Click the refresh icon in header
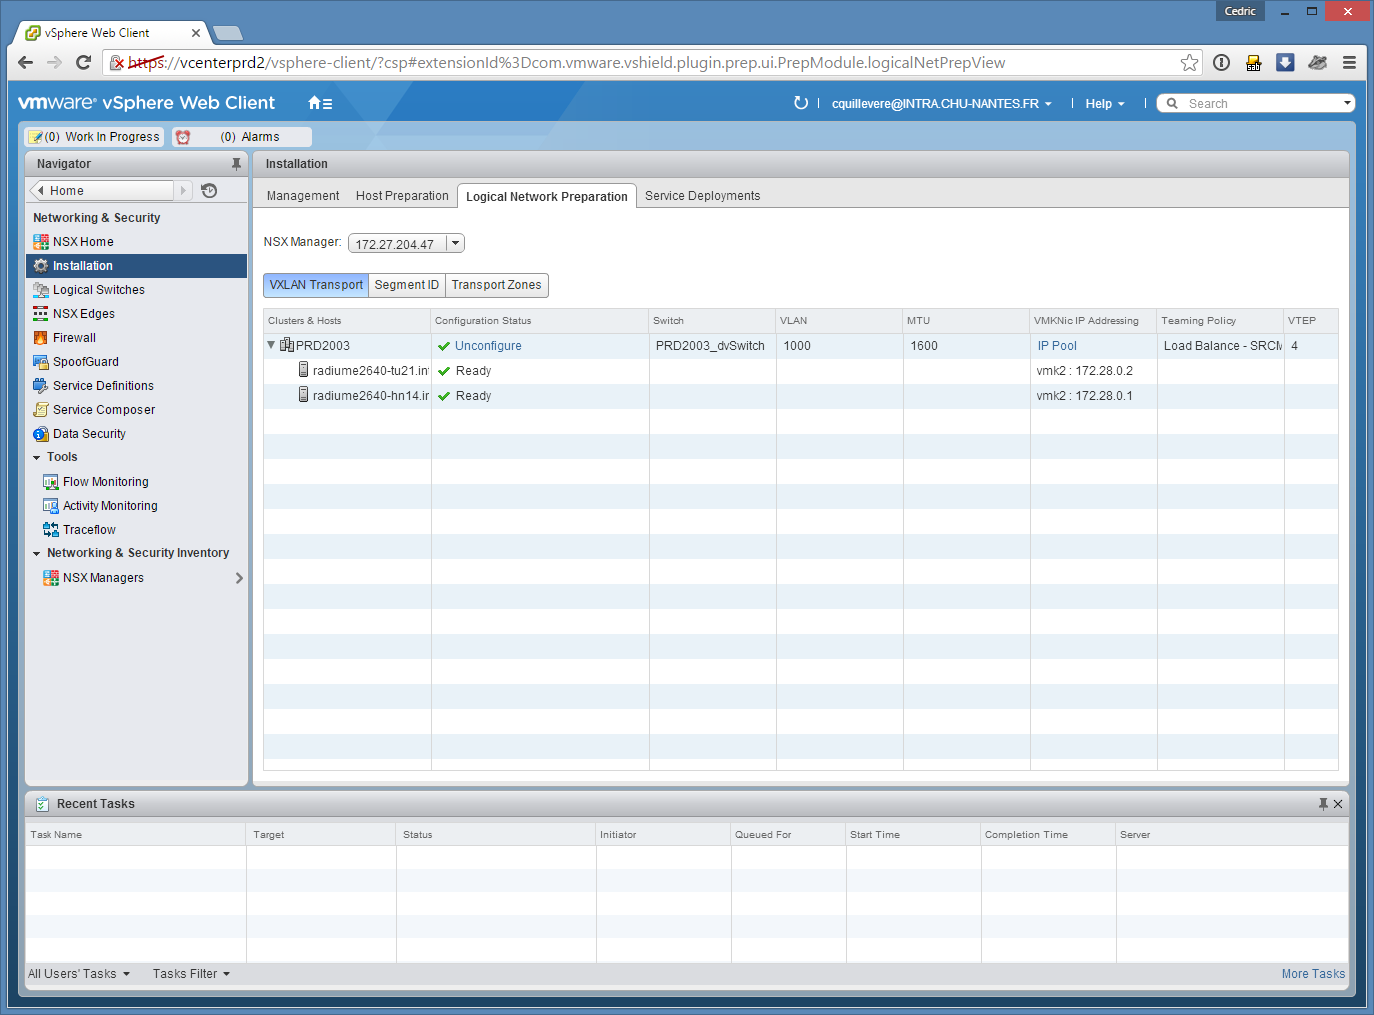The height and width of the screenshot is (1015, 1374). point(800,103)
